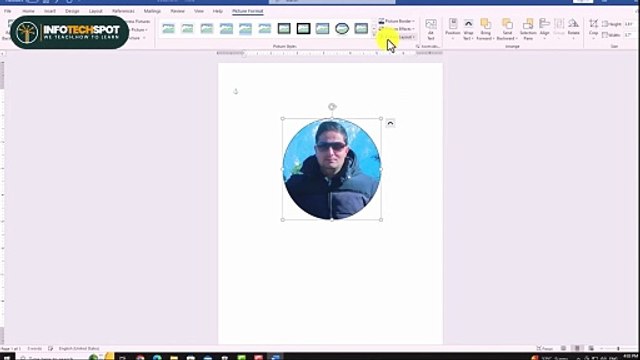Go to the Design tab
Viewport: 640px width, 360px height.
click(72, 11)
